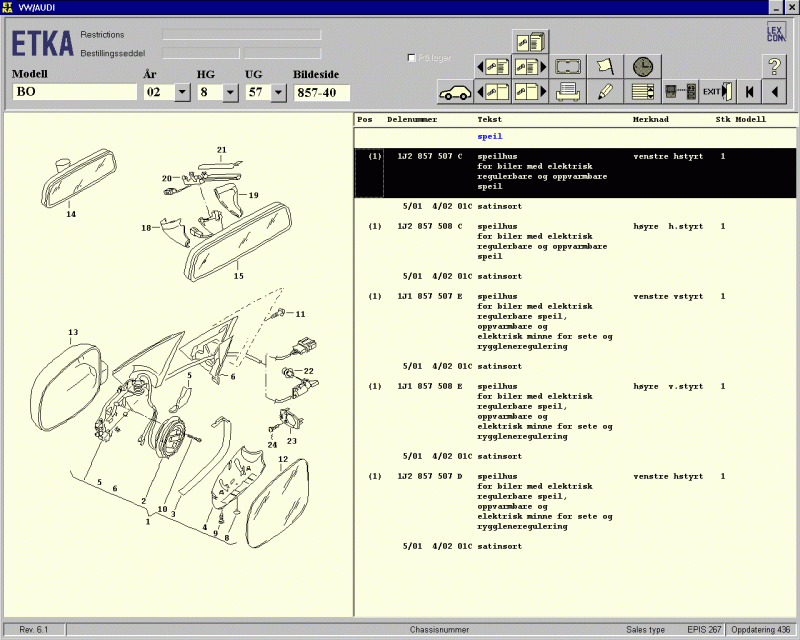Viewport: 800px width, 640px height.
Task: Jump to first page arrow button
Action: 748,92
